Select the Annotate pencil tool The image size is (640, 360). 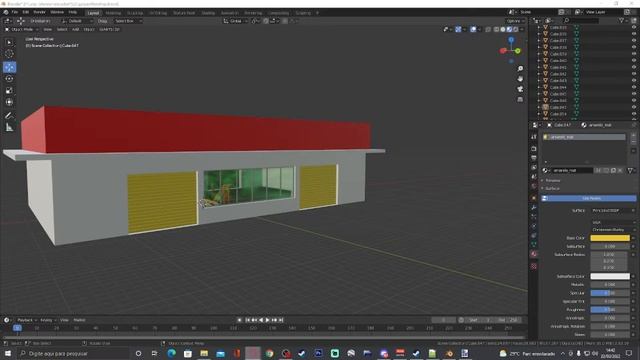(x=9, y=116)
